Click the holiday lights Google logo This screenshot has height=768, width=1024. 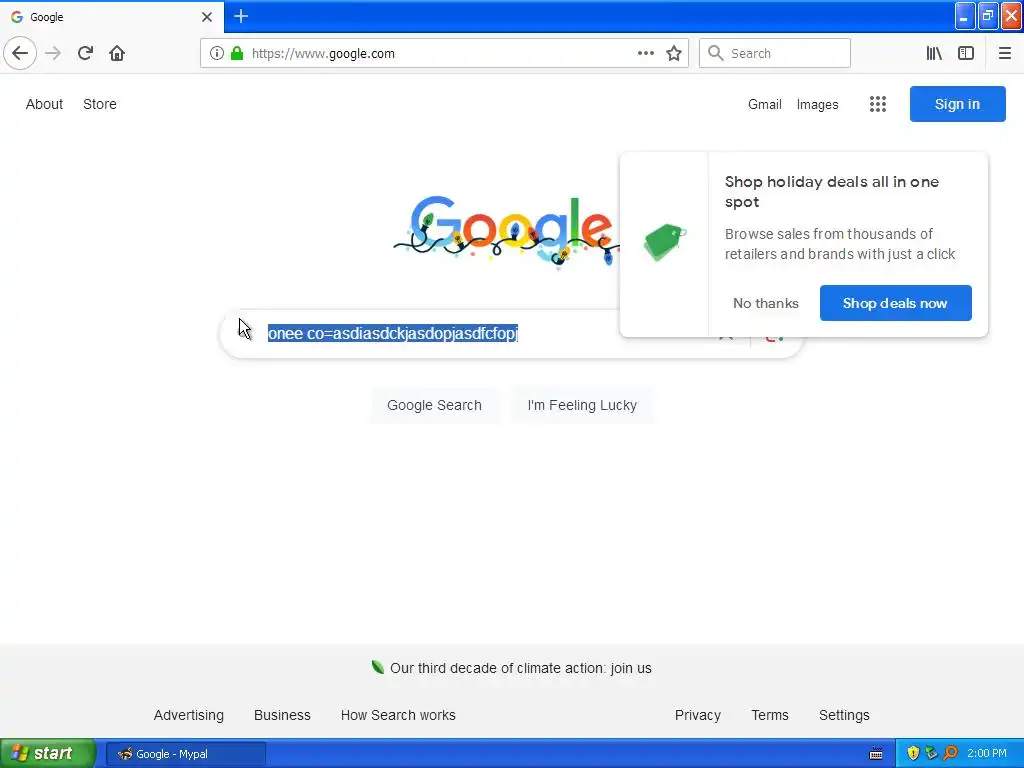(x=506, y=231)
